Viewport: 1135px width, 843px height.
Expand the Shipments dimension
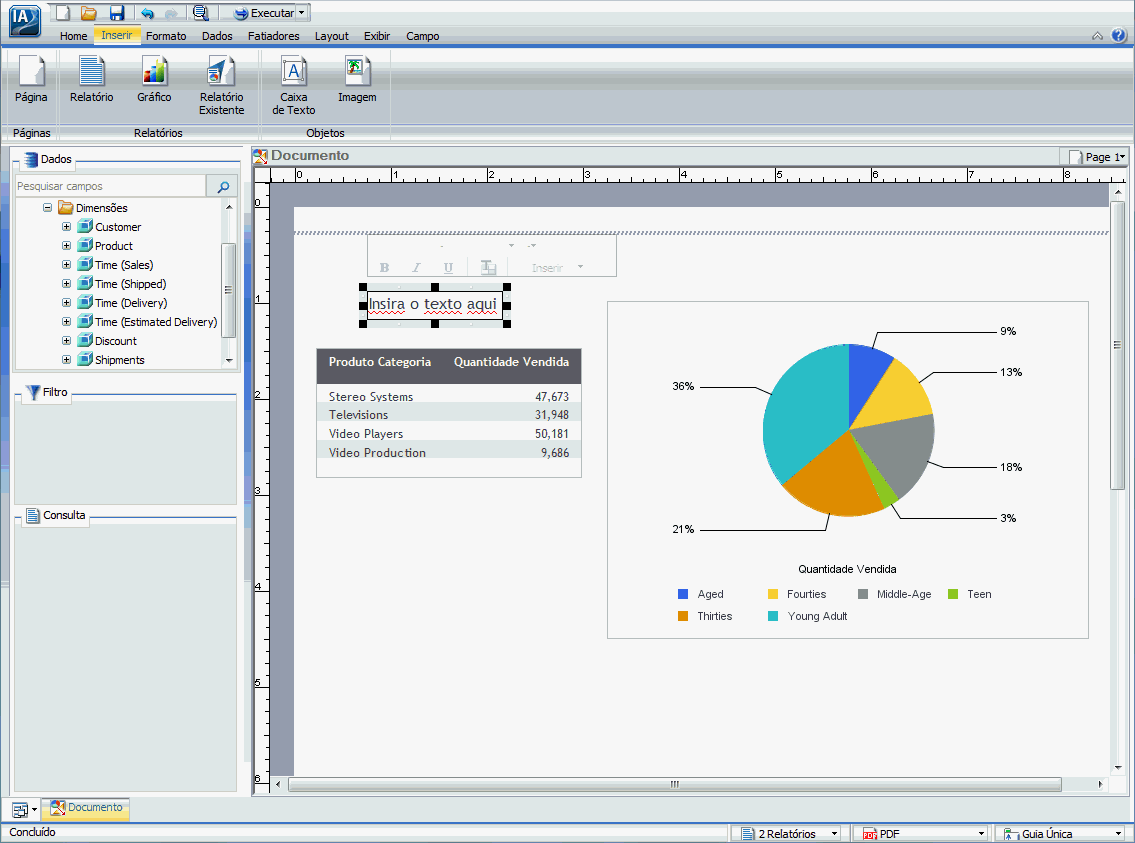(66, 360)
